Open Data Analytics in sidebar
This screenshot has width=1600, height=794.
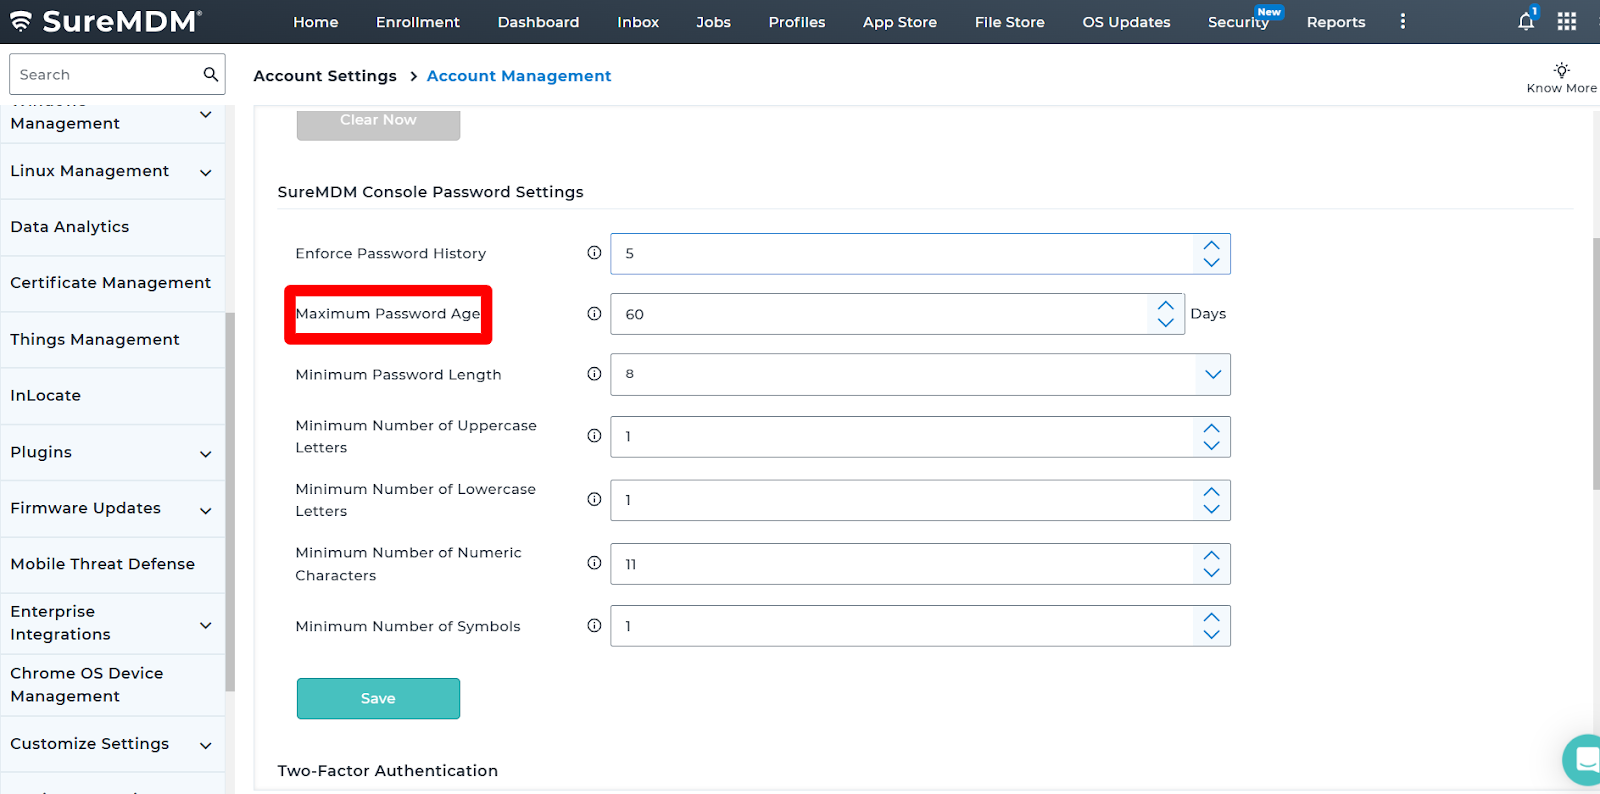[112, 227]
